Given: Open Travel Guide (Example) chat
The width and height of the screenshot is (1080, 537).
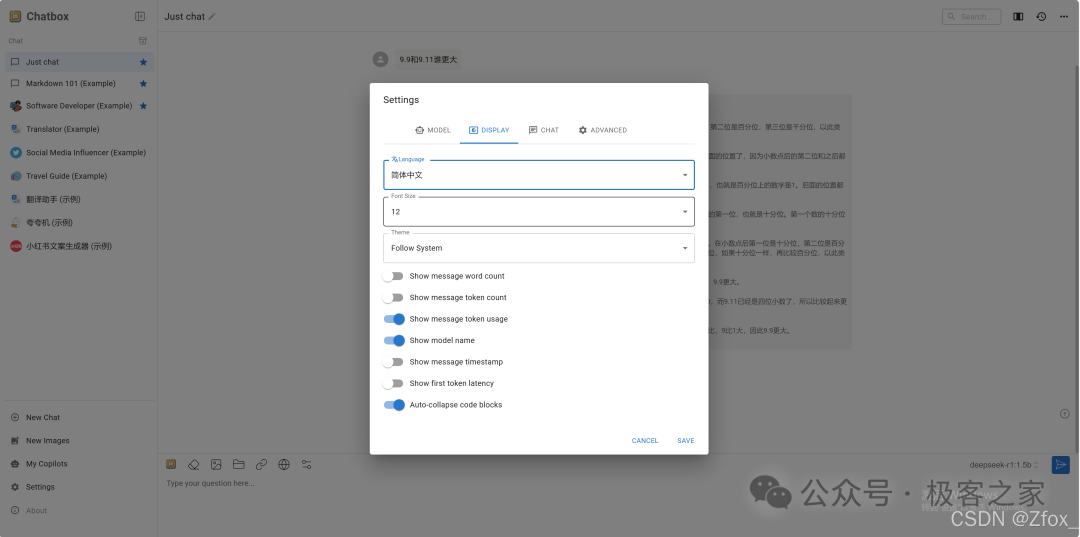Looking at the screenshot, I should pyautogui.click(x=79, y=176).
